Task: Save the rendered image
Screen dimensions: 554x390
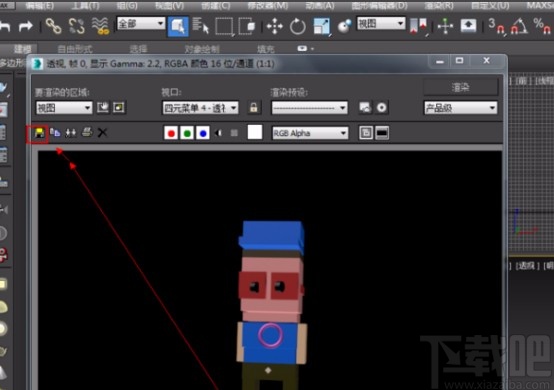Action: (39, 133)
